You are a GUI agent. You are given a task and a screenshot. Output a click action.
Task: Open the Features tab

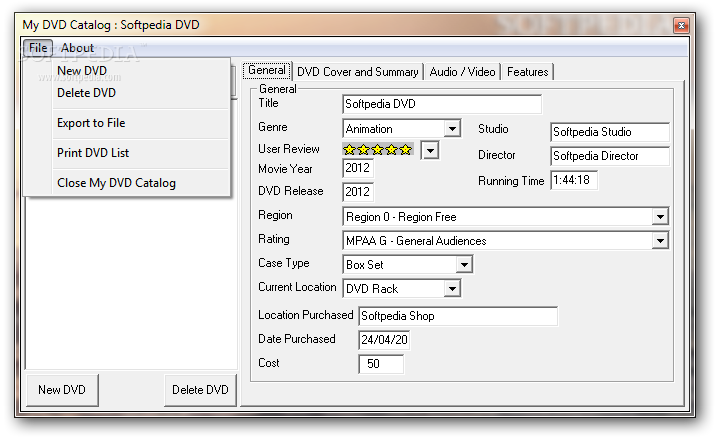tap(527, 72)
